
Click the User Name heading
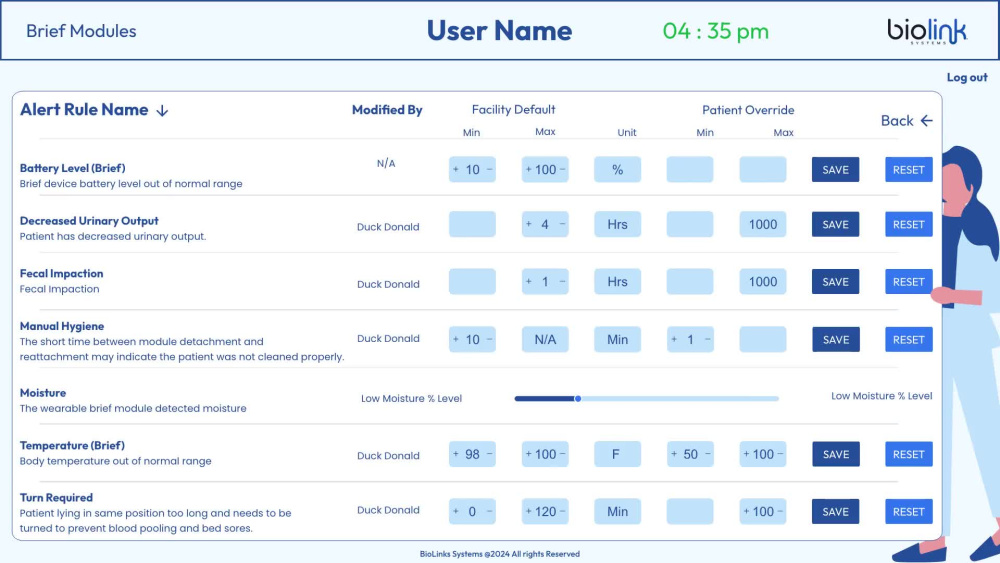(x=499, y=31)
